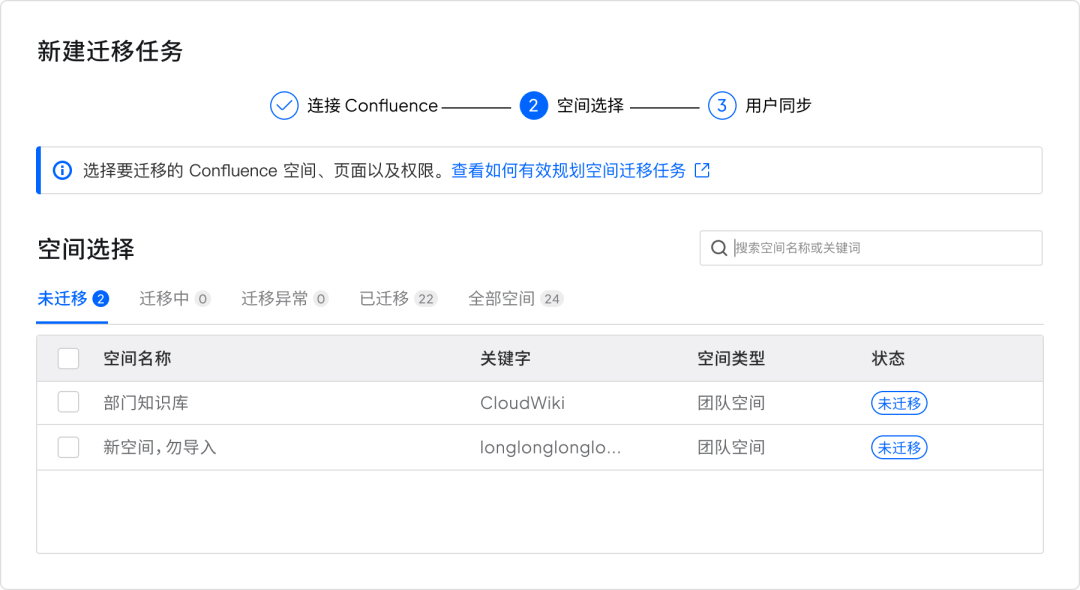This screenshot has height=590, width=1080.
Task: Switch to the 迁移中 tab
Action: [174, 299]
